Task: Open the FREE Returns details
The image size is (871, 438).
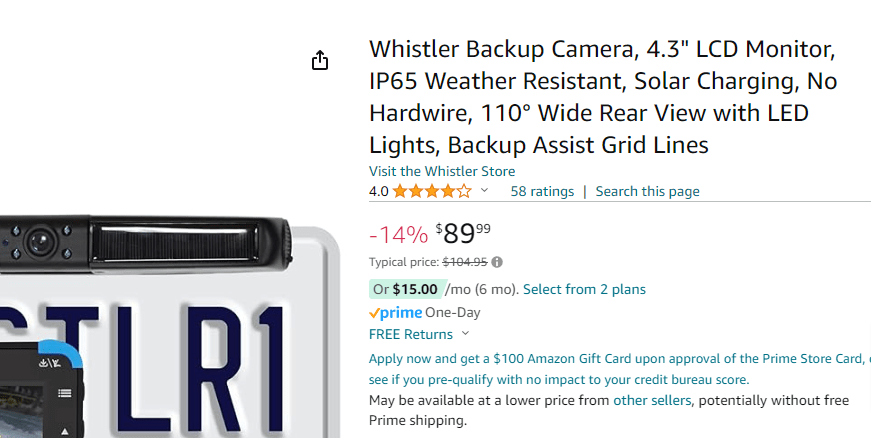Action: (410, 334)
